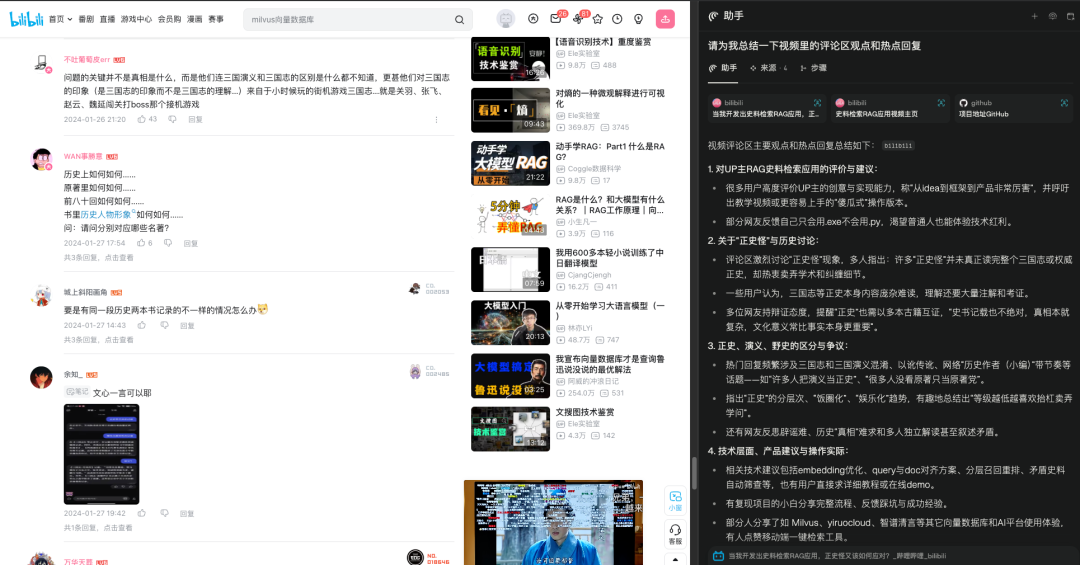The image size is (1080, 565).
Task: Open the user avatar in the header
Action: (x=506, y=19)
